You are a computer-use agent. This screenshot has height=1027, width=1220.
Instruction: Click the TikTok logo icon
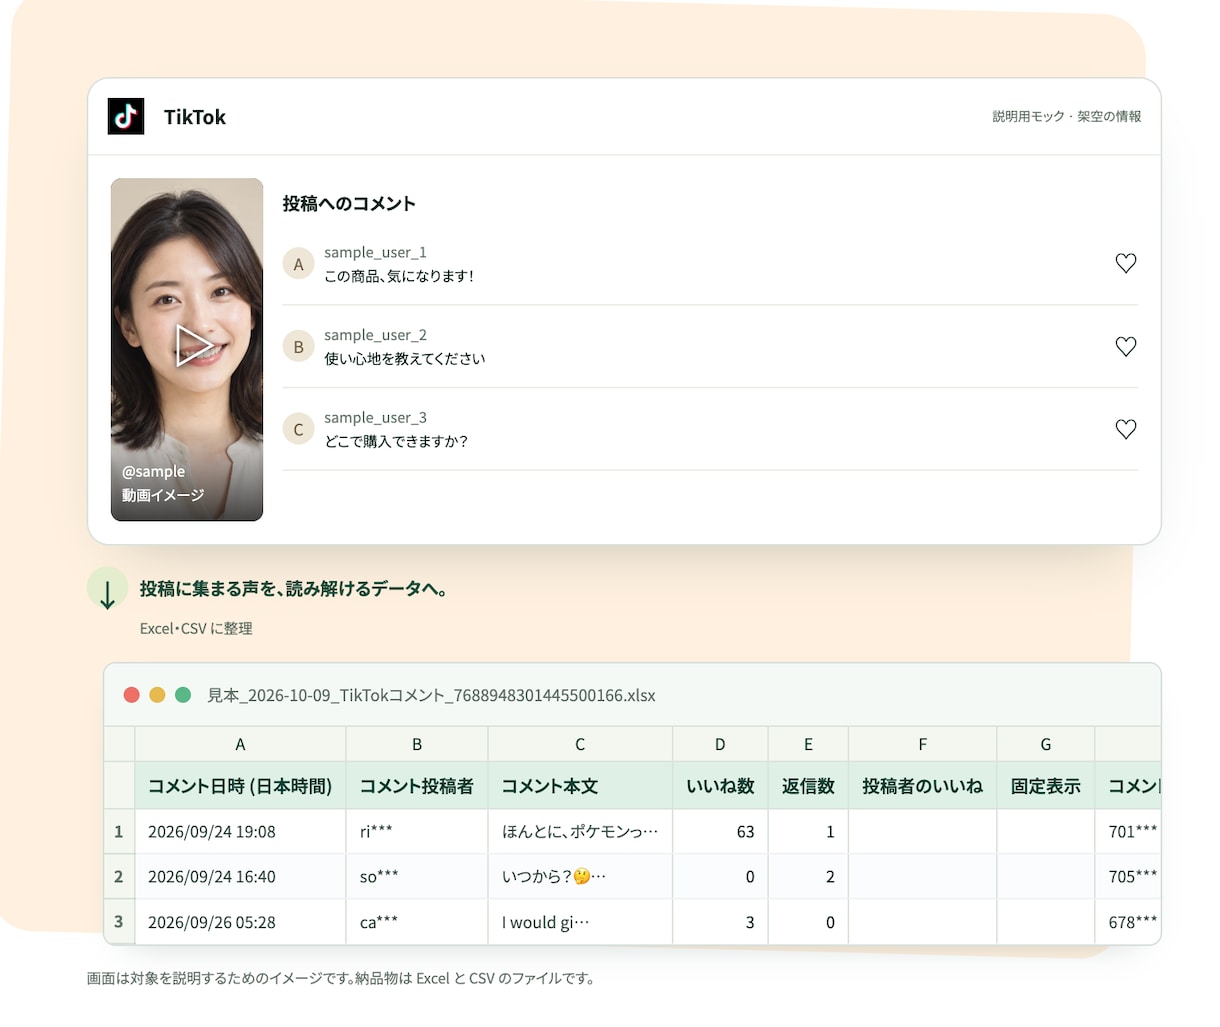(x=126, y=117)
